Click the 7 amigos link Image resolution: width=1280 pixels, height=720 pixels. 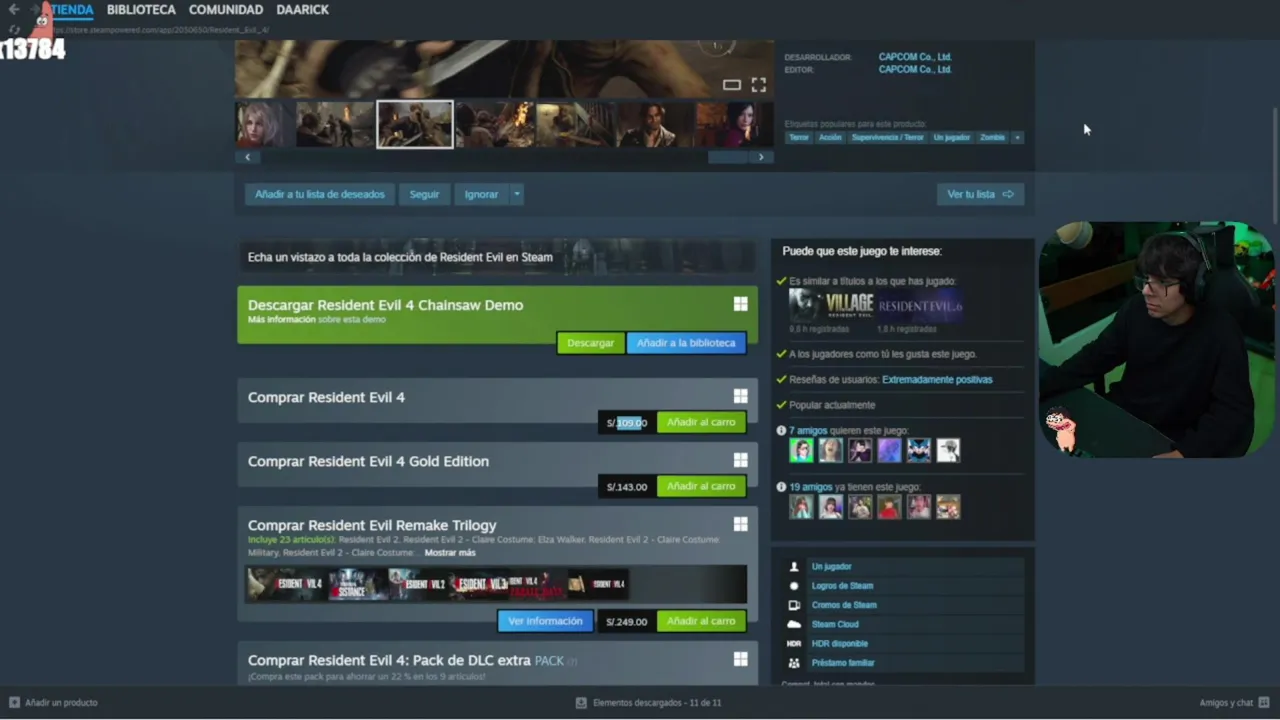pyautogui.click(x=808, y=431)
